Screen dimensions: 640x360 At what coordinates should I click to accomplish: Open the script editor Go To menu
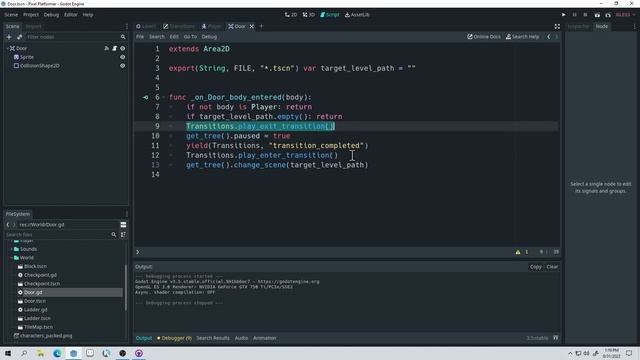pyautogui.click(x=190, y=37)
